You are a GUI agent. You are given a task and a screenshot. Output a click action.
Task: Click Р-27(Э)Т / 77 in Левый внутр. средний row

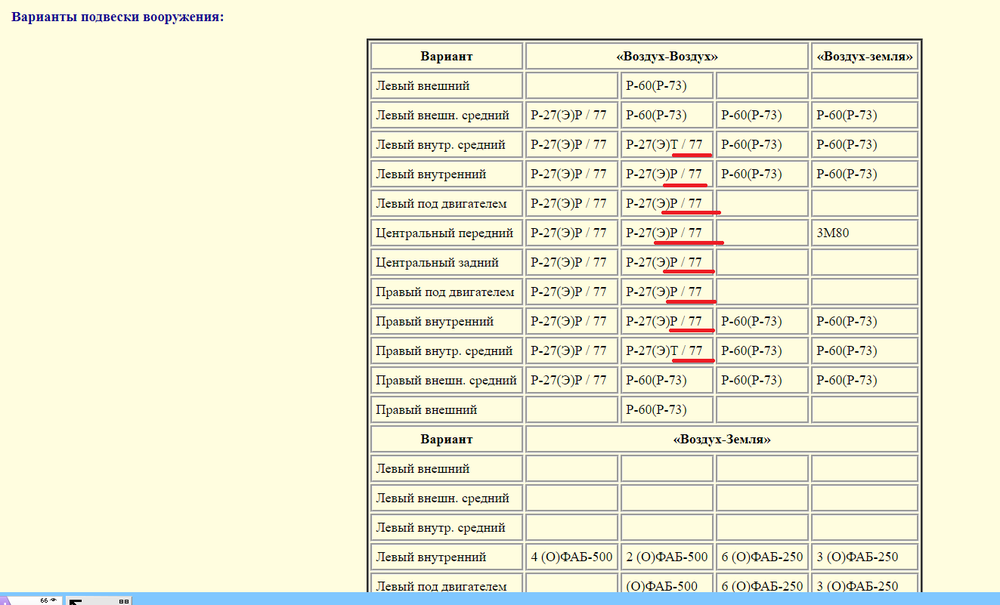(x=667, y=145)
